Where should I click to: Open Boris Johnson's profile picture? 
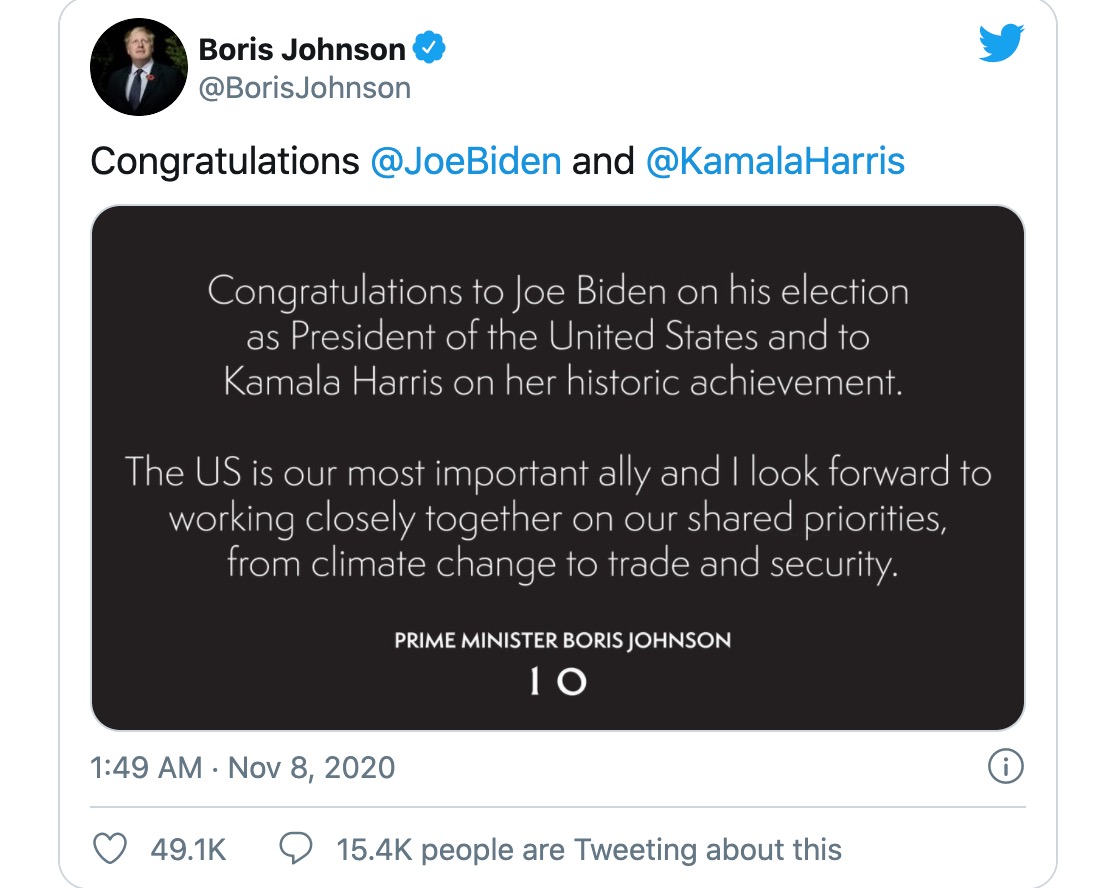139,67
